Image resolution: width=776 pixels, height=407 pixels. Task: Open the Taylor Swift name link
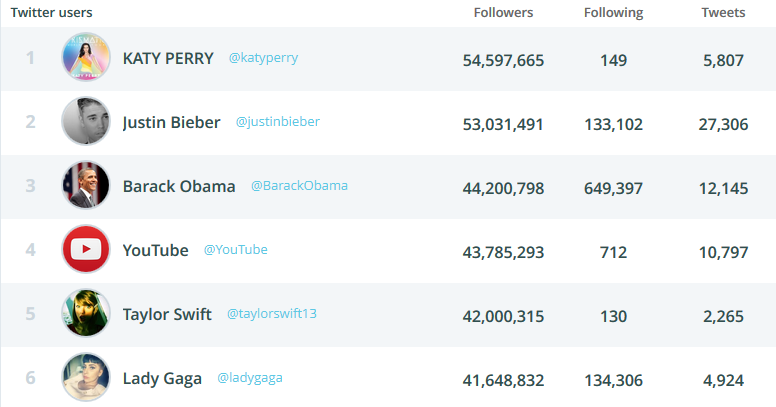point(167,314)
